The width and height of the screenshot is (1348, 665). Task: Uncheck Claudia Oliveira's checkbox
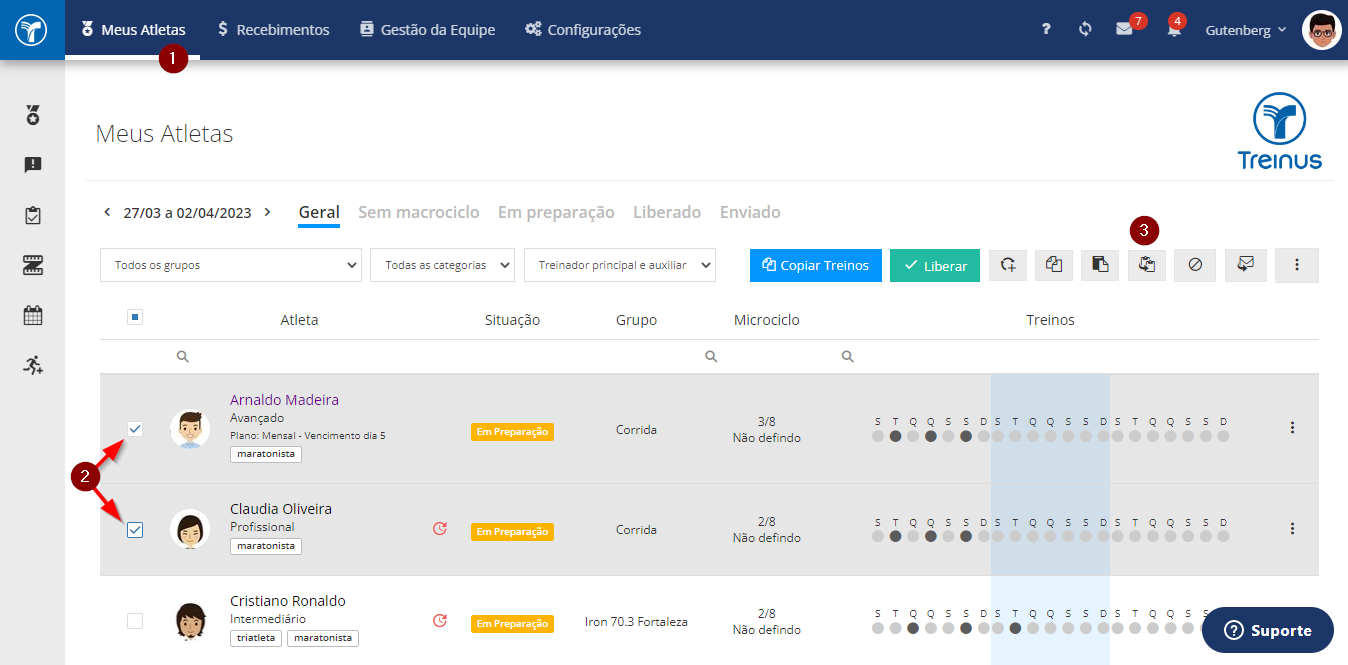(135, 530)
